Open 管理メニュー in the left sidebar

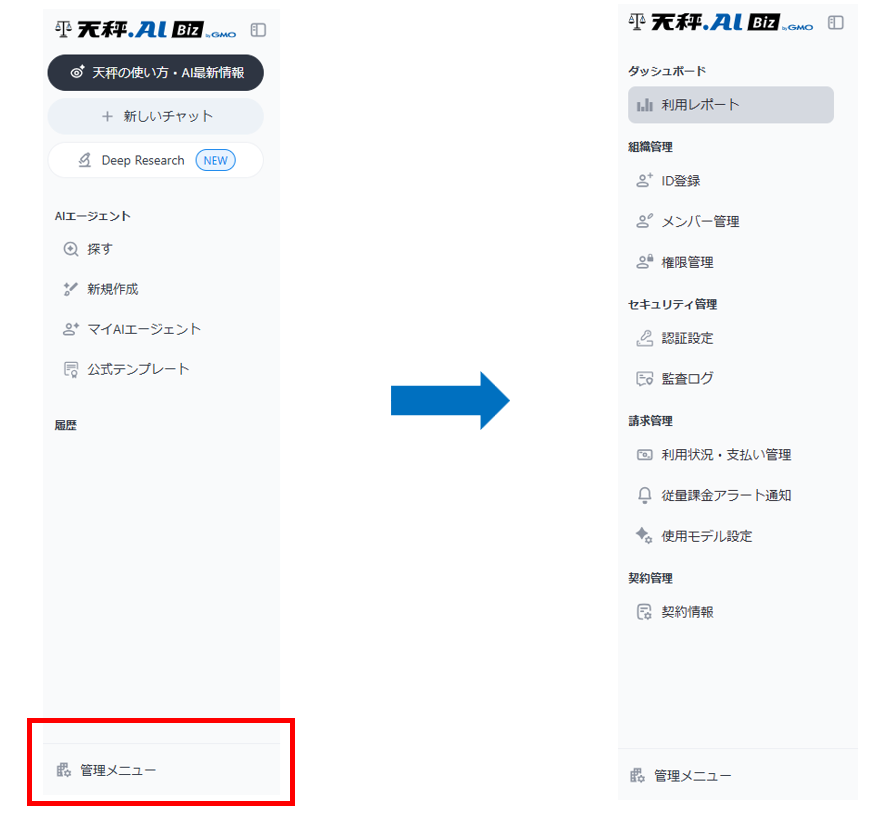106,770
